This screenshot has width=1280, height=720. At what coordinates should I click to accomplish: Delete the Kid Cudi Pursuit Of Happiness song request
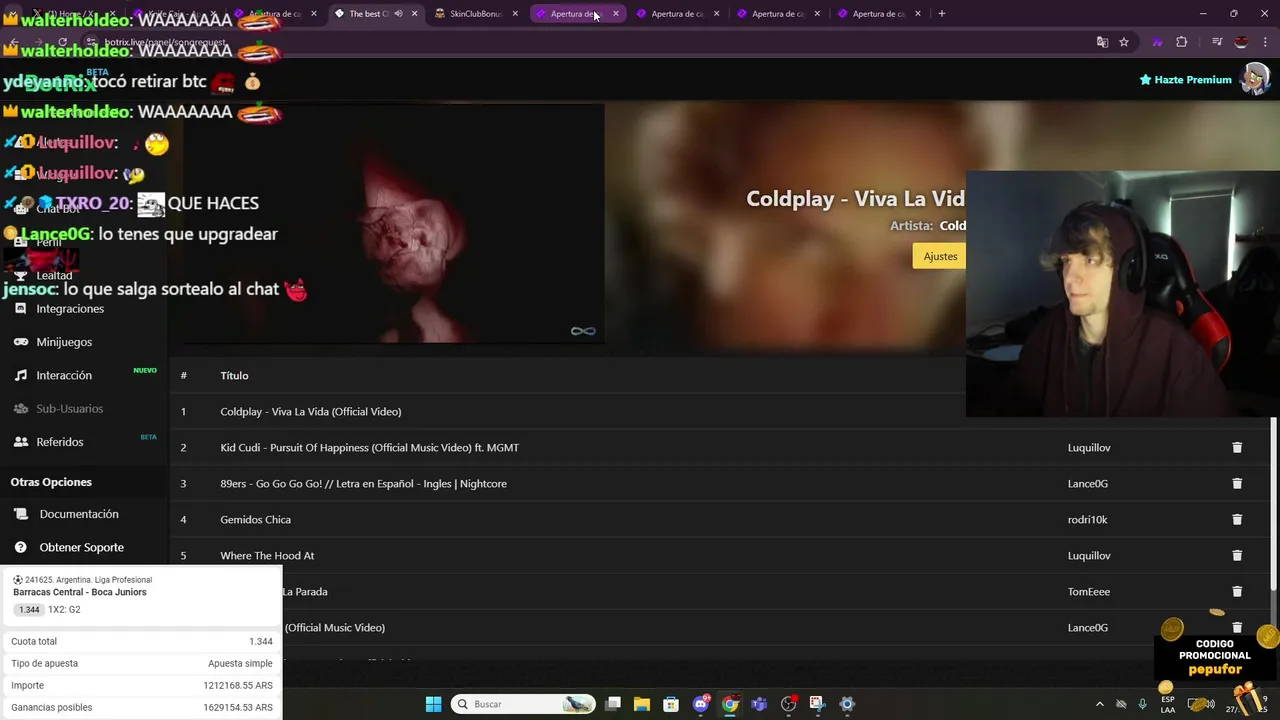tap(1237, 448)
